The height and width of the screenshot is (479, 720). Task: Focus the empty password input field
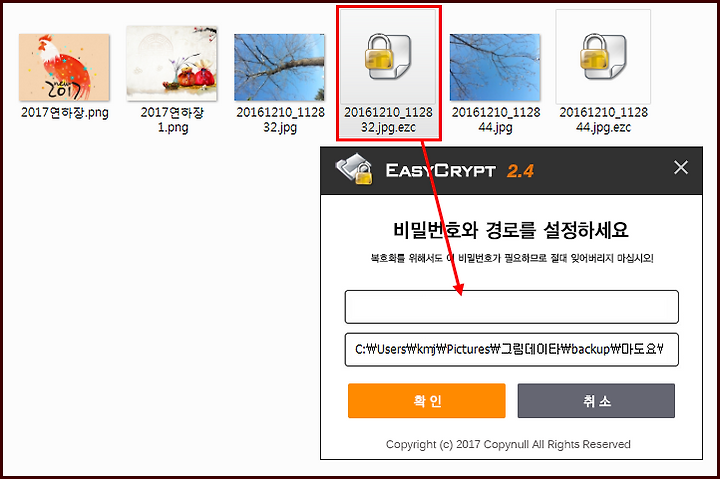tap(512, 307)
